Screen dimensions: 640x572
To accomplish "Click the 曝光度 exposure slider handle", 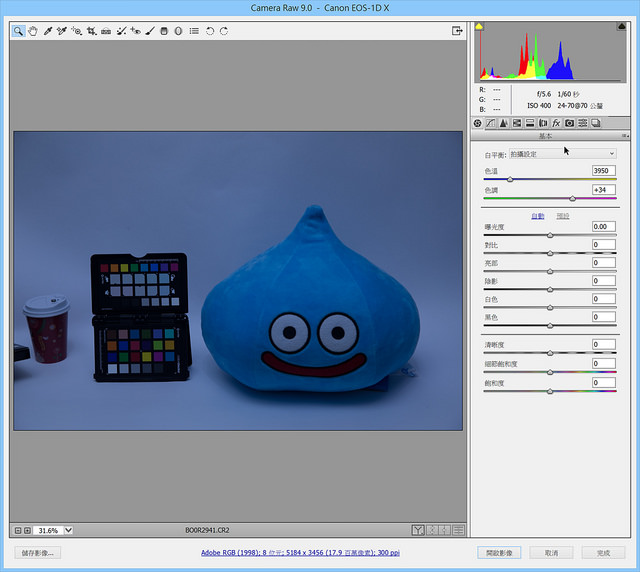I will click(550, 235).
